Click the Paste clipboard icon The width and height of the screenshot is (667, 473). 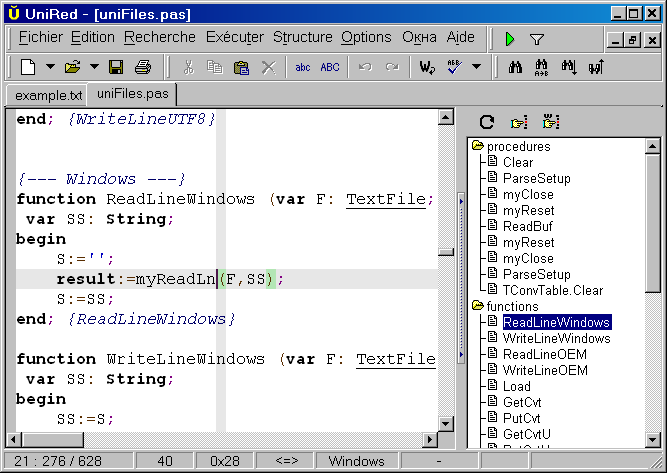241,68
